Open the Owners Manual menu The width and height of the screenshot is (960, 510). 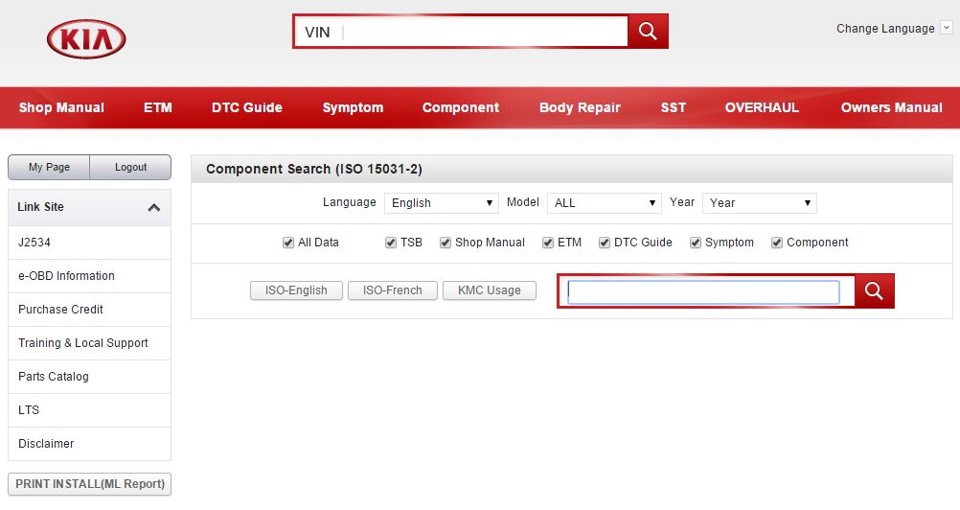pos(891,108)
